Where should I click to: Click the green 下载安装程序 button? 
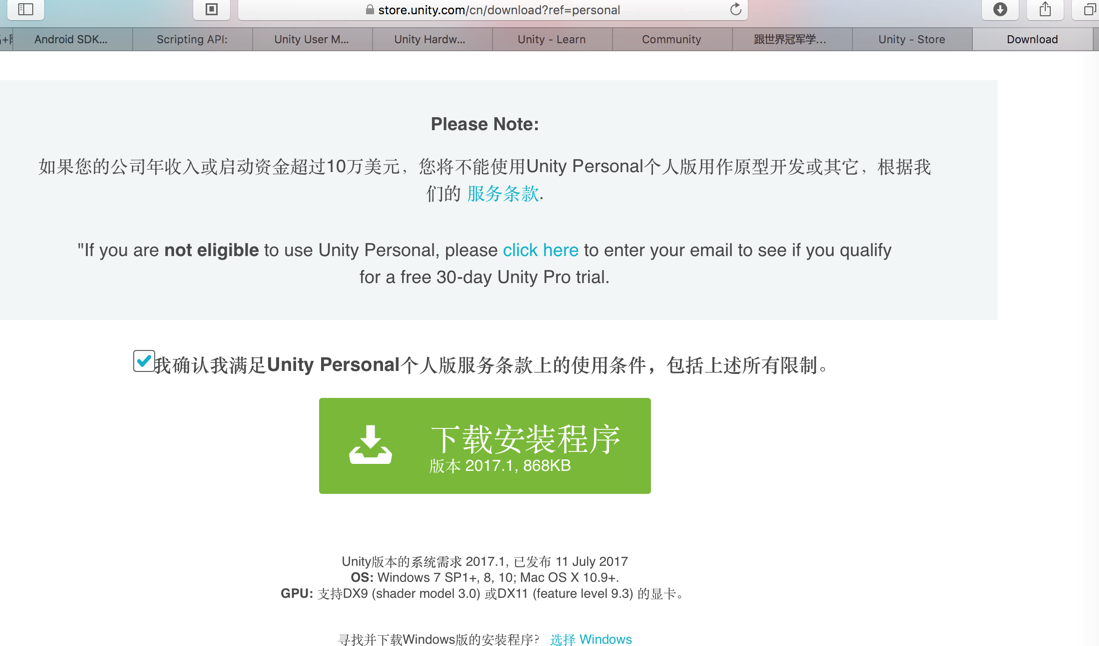(x=484, y=446)
